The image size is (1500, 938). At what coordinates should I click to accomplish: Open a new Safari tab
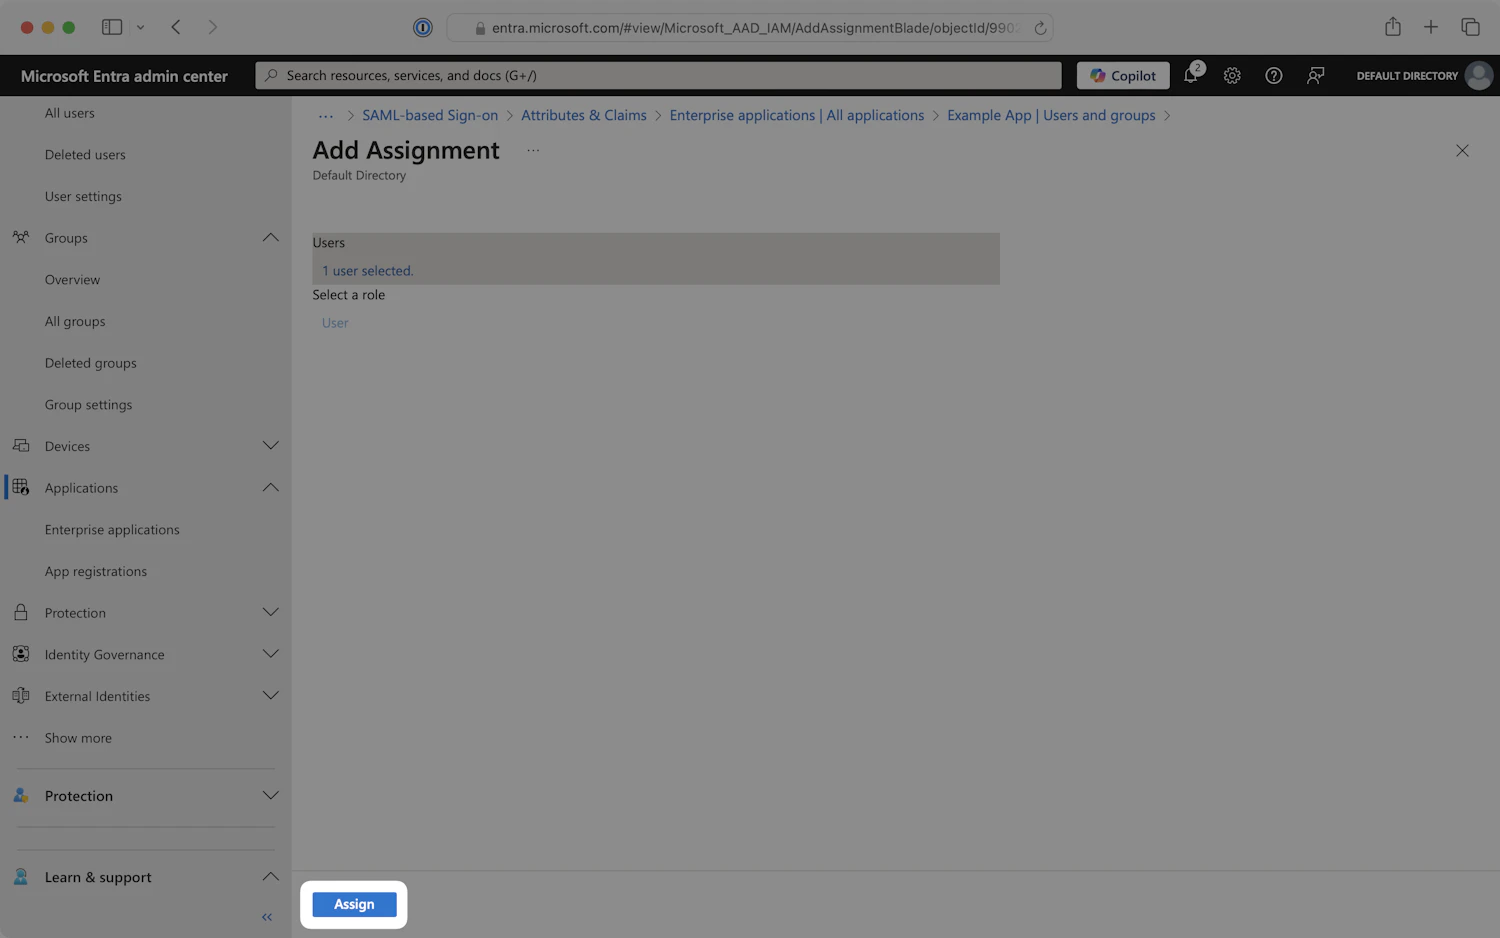pos(1431,27)
